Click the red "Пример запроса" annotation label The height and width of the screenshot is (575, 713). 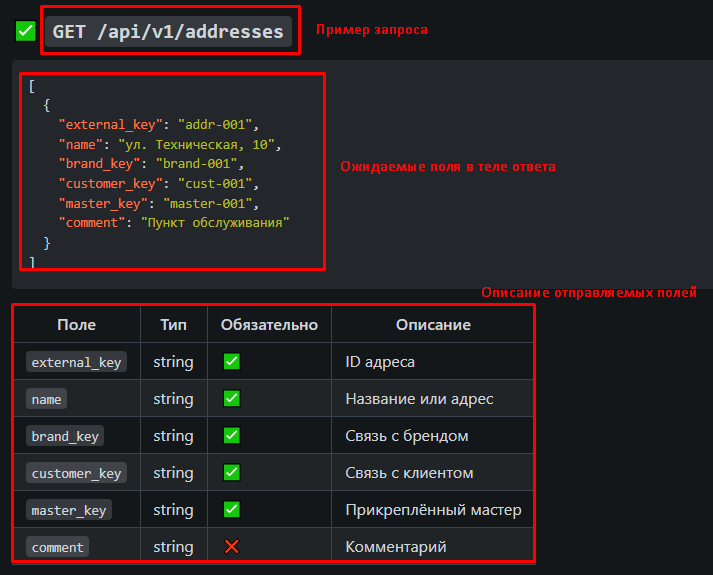tap(371, 30)
